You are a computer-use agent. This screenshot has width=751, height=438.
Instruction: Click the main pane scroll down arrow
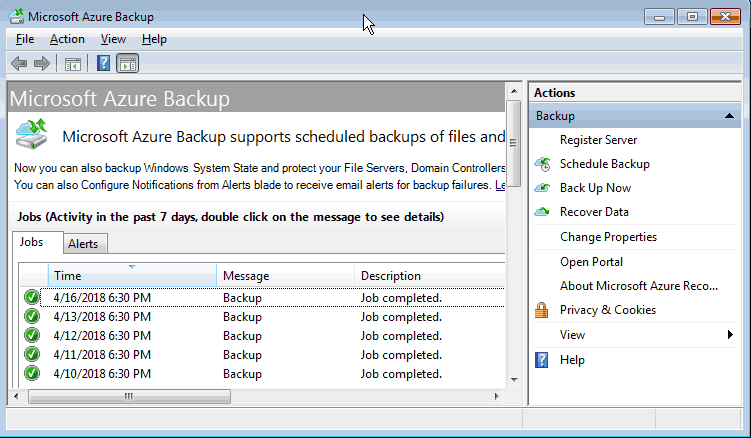point(514,380)
